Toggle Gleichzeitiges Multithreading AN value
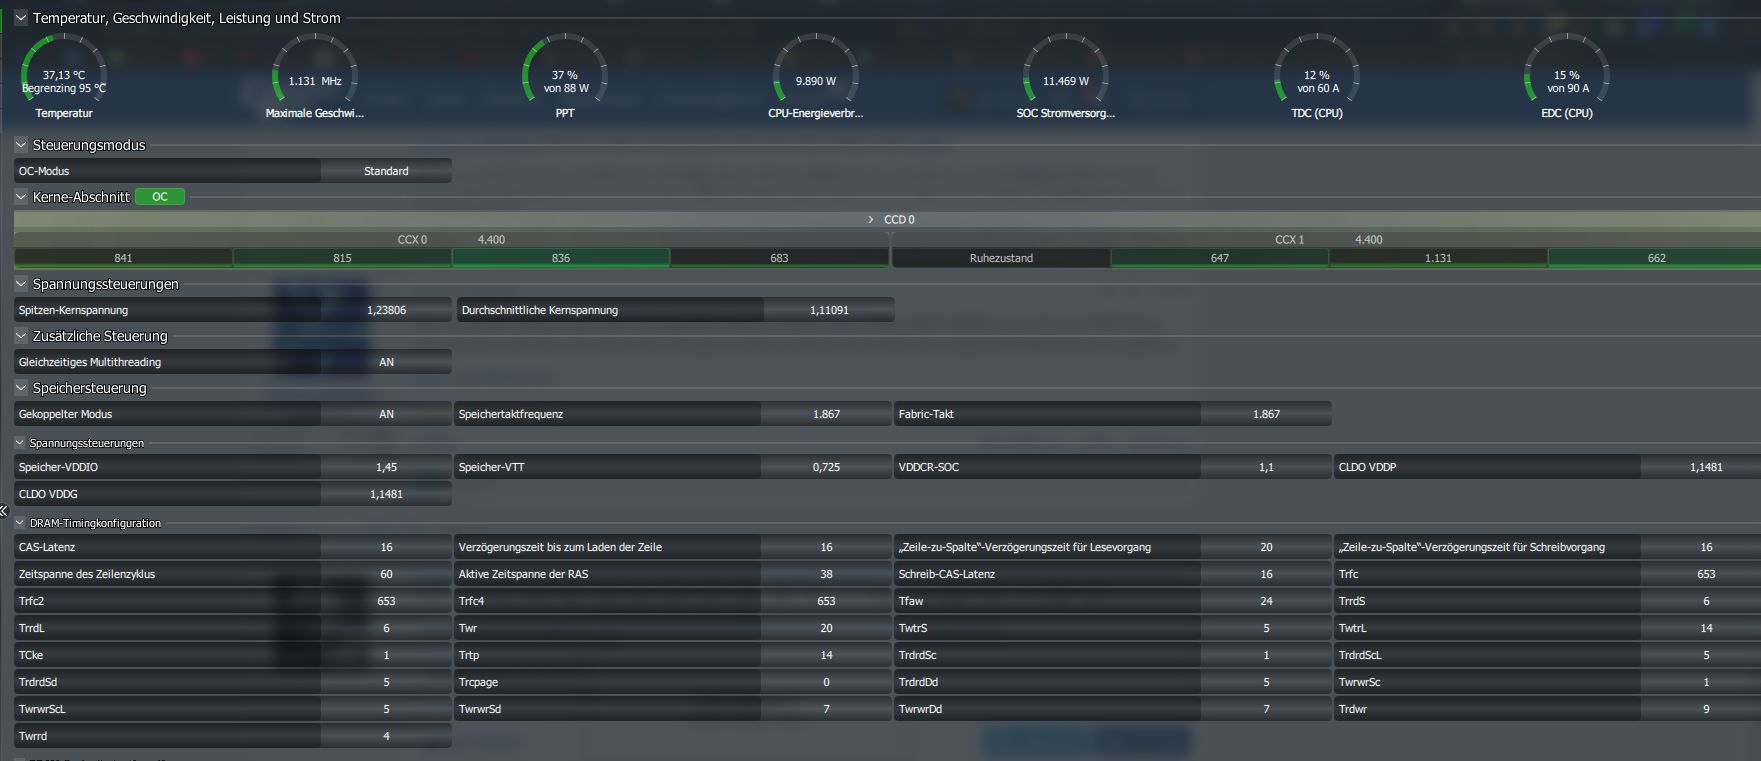 click(x=386, y=362)
